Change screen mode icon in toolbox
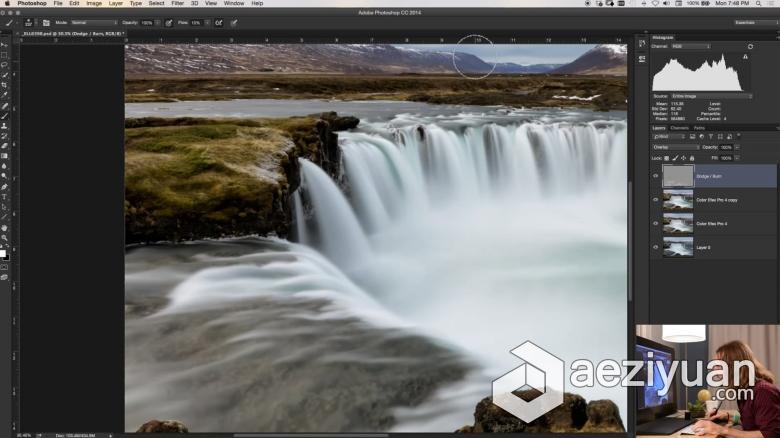 [4, 277]
